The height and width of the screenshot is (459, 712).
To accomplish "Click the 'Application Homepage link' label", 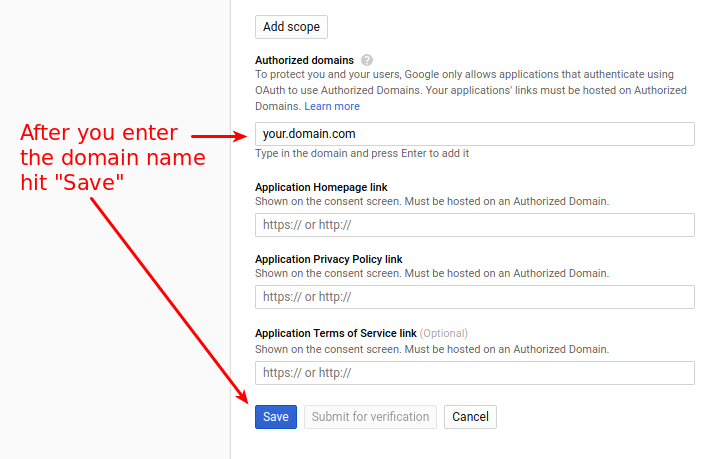I will tap(321, 187).
